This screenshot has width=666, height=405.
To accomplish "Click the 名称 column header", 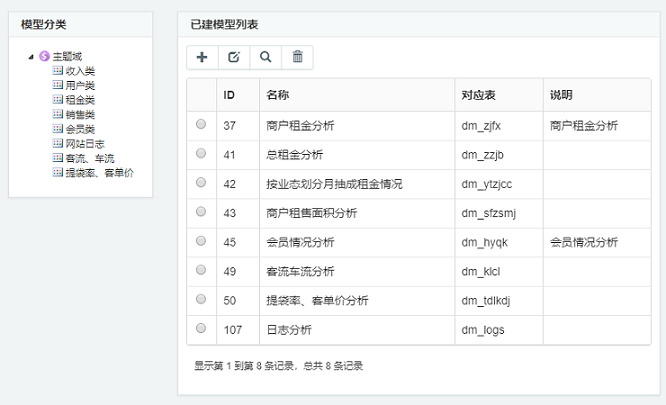I will click(278, 95).
